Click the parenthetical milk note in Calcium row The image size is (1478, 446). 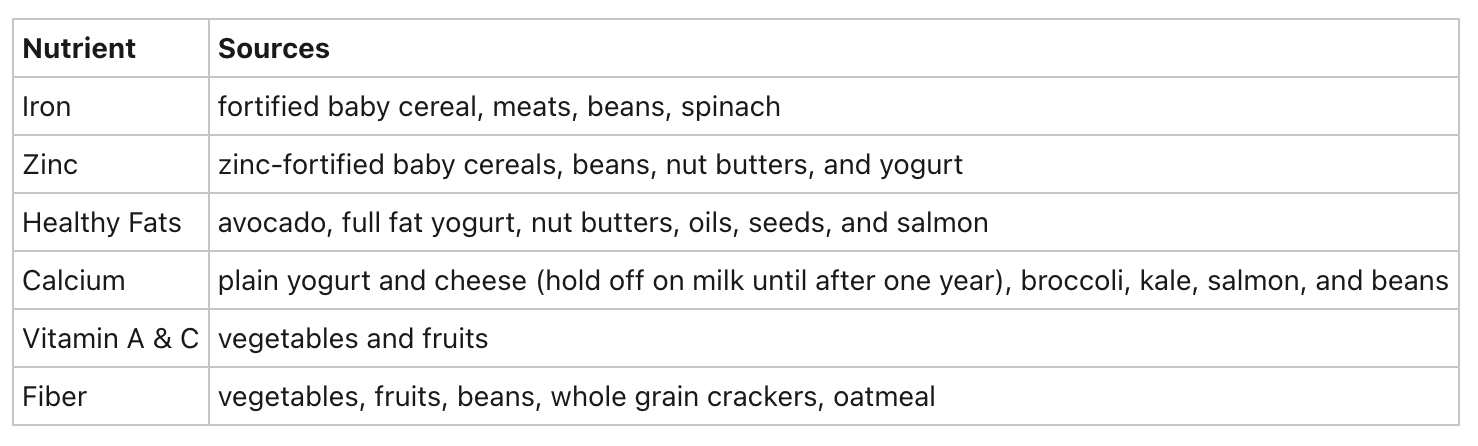coord(772,281)
